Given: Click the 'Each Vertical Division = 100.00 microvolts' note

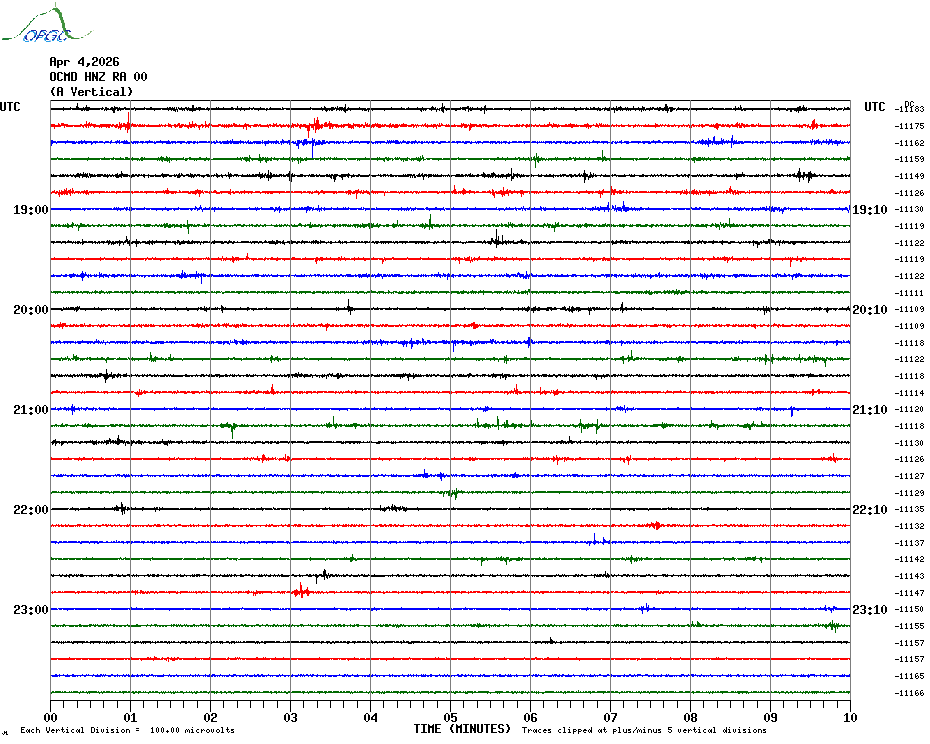Looking at the screenshot, I should tap(128, 730).
